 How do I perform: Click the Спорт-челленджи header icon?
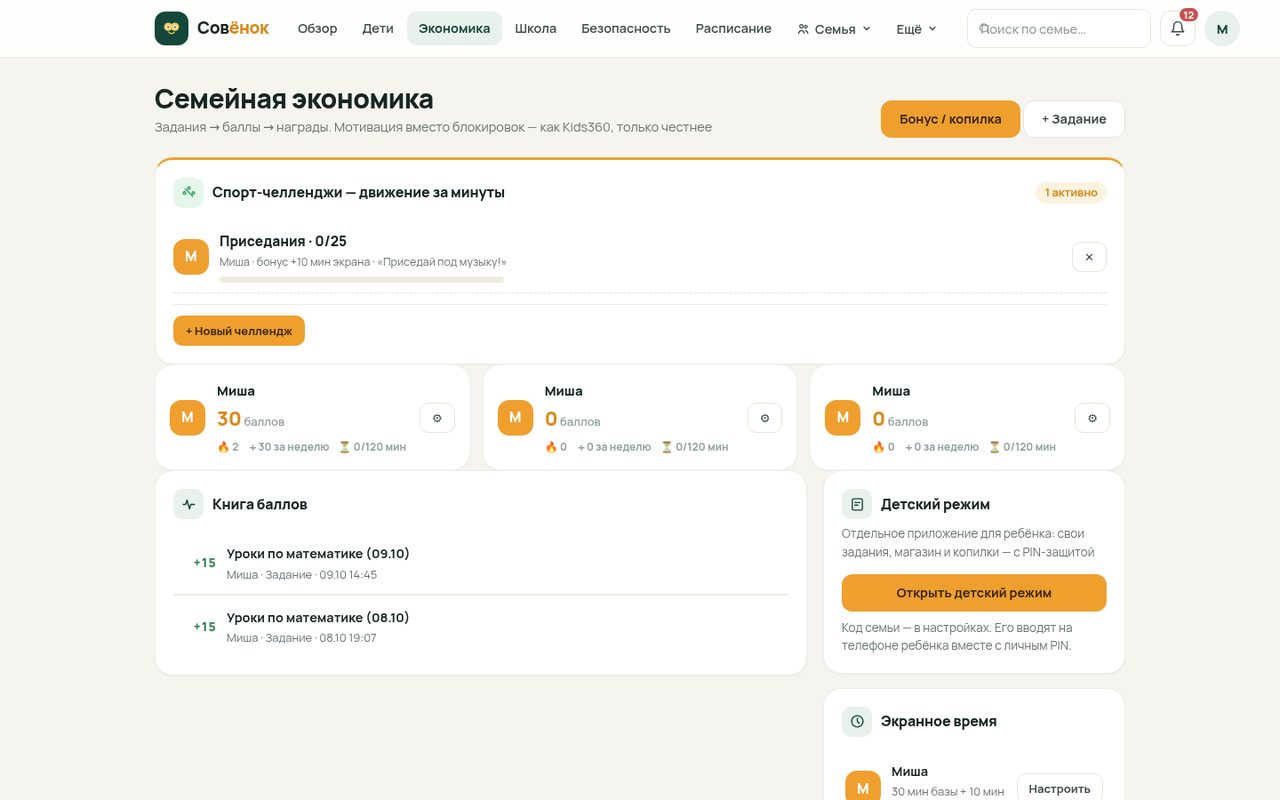coord(188,192)
